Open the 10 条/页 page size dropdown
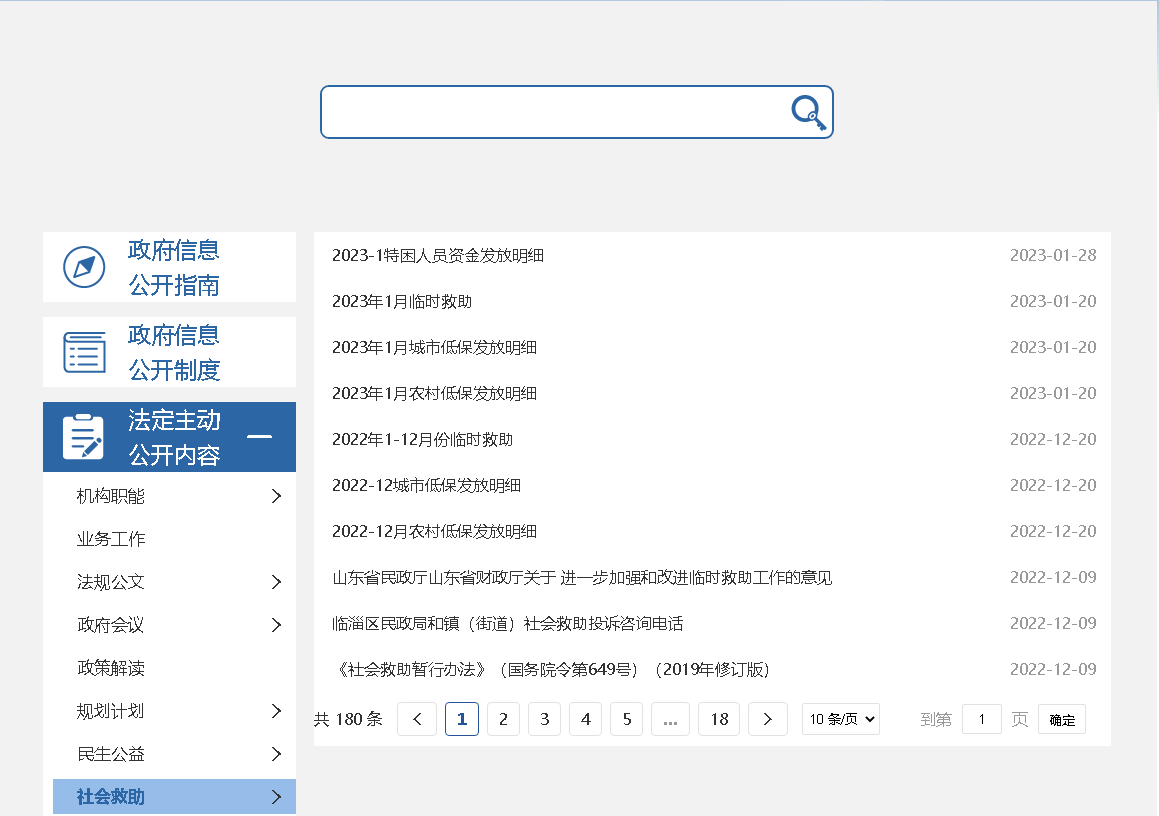 coord(840,719)
